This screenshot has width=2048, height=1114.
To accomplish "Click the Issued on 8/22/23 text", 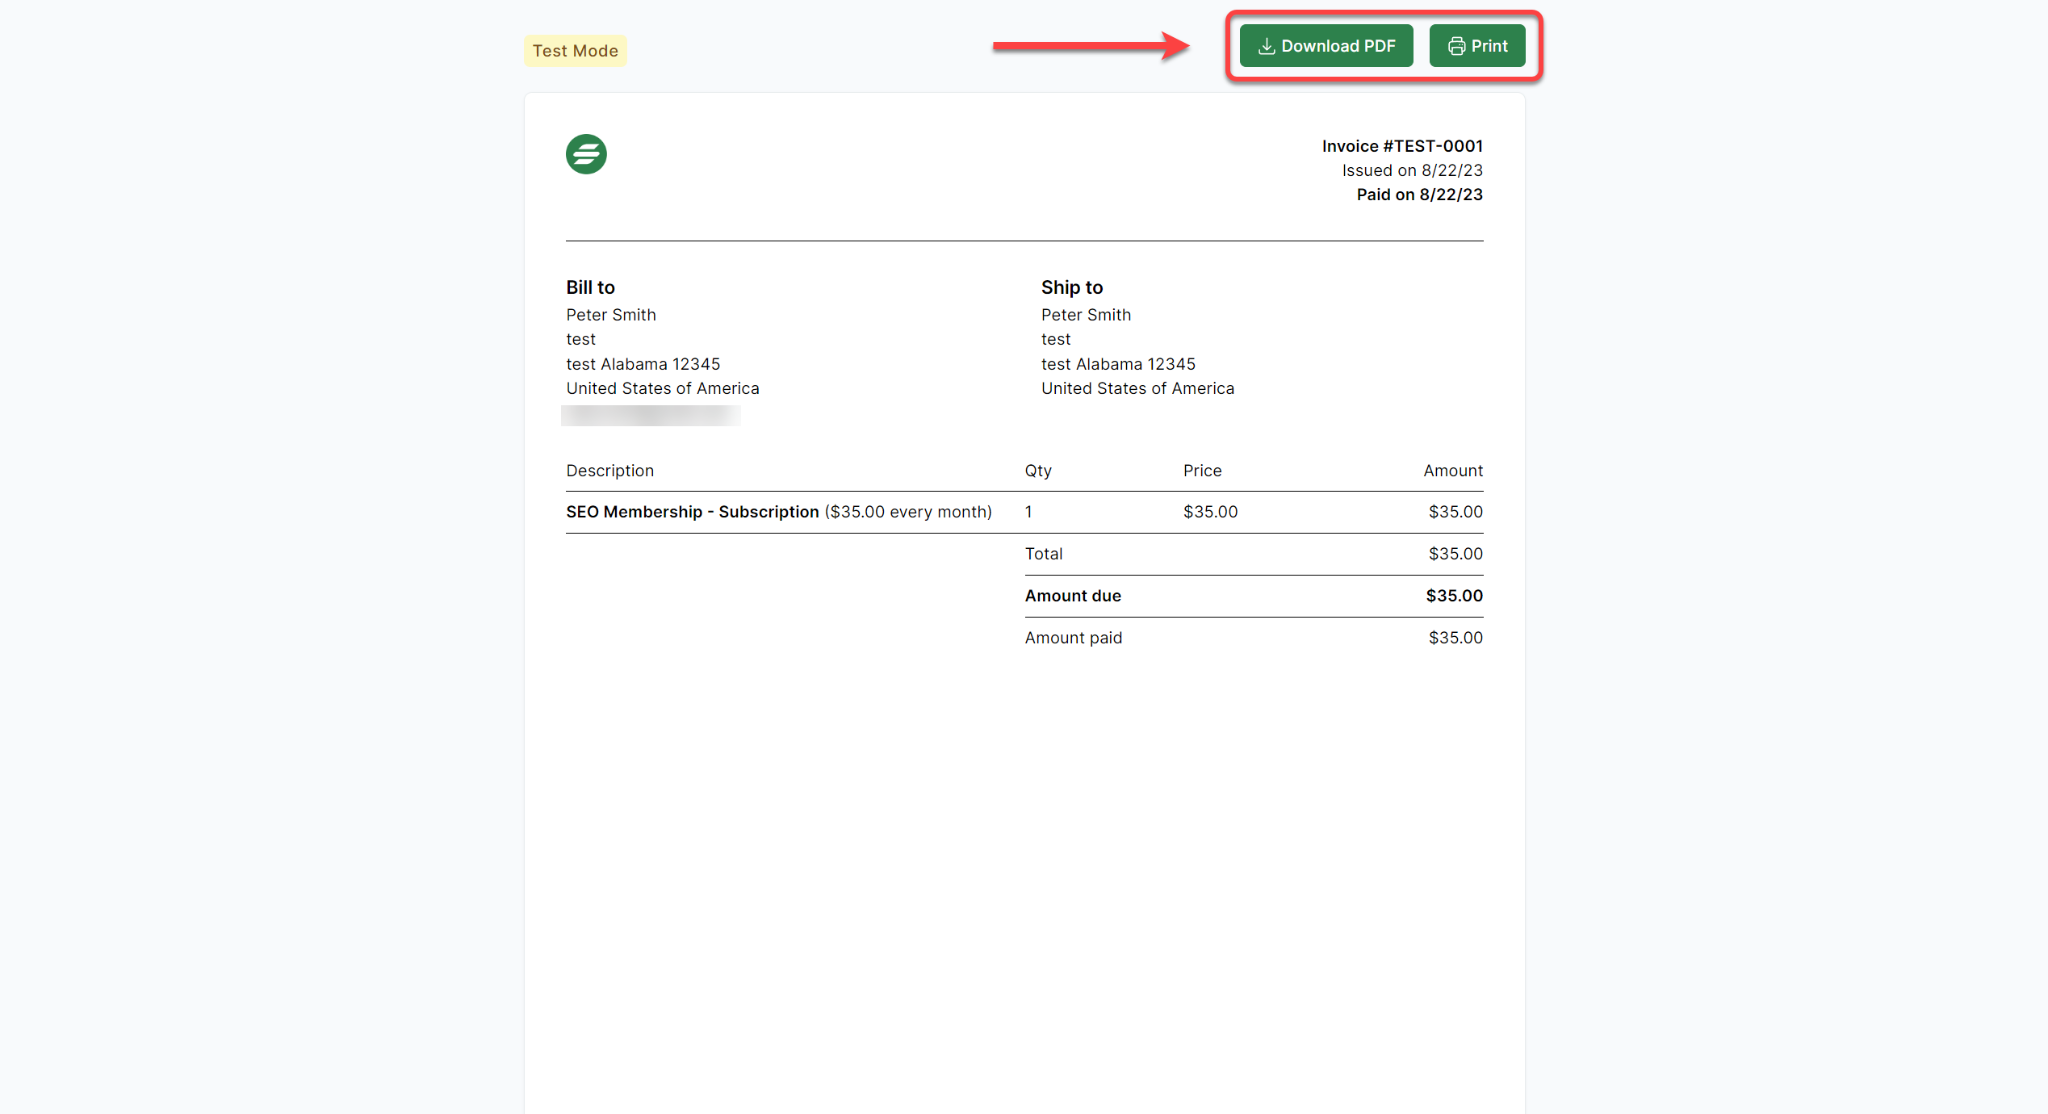I will pyautogui.click(x=1412, y=170).
